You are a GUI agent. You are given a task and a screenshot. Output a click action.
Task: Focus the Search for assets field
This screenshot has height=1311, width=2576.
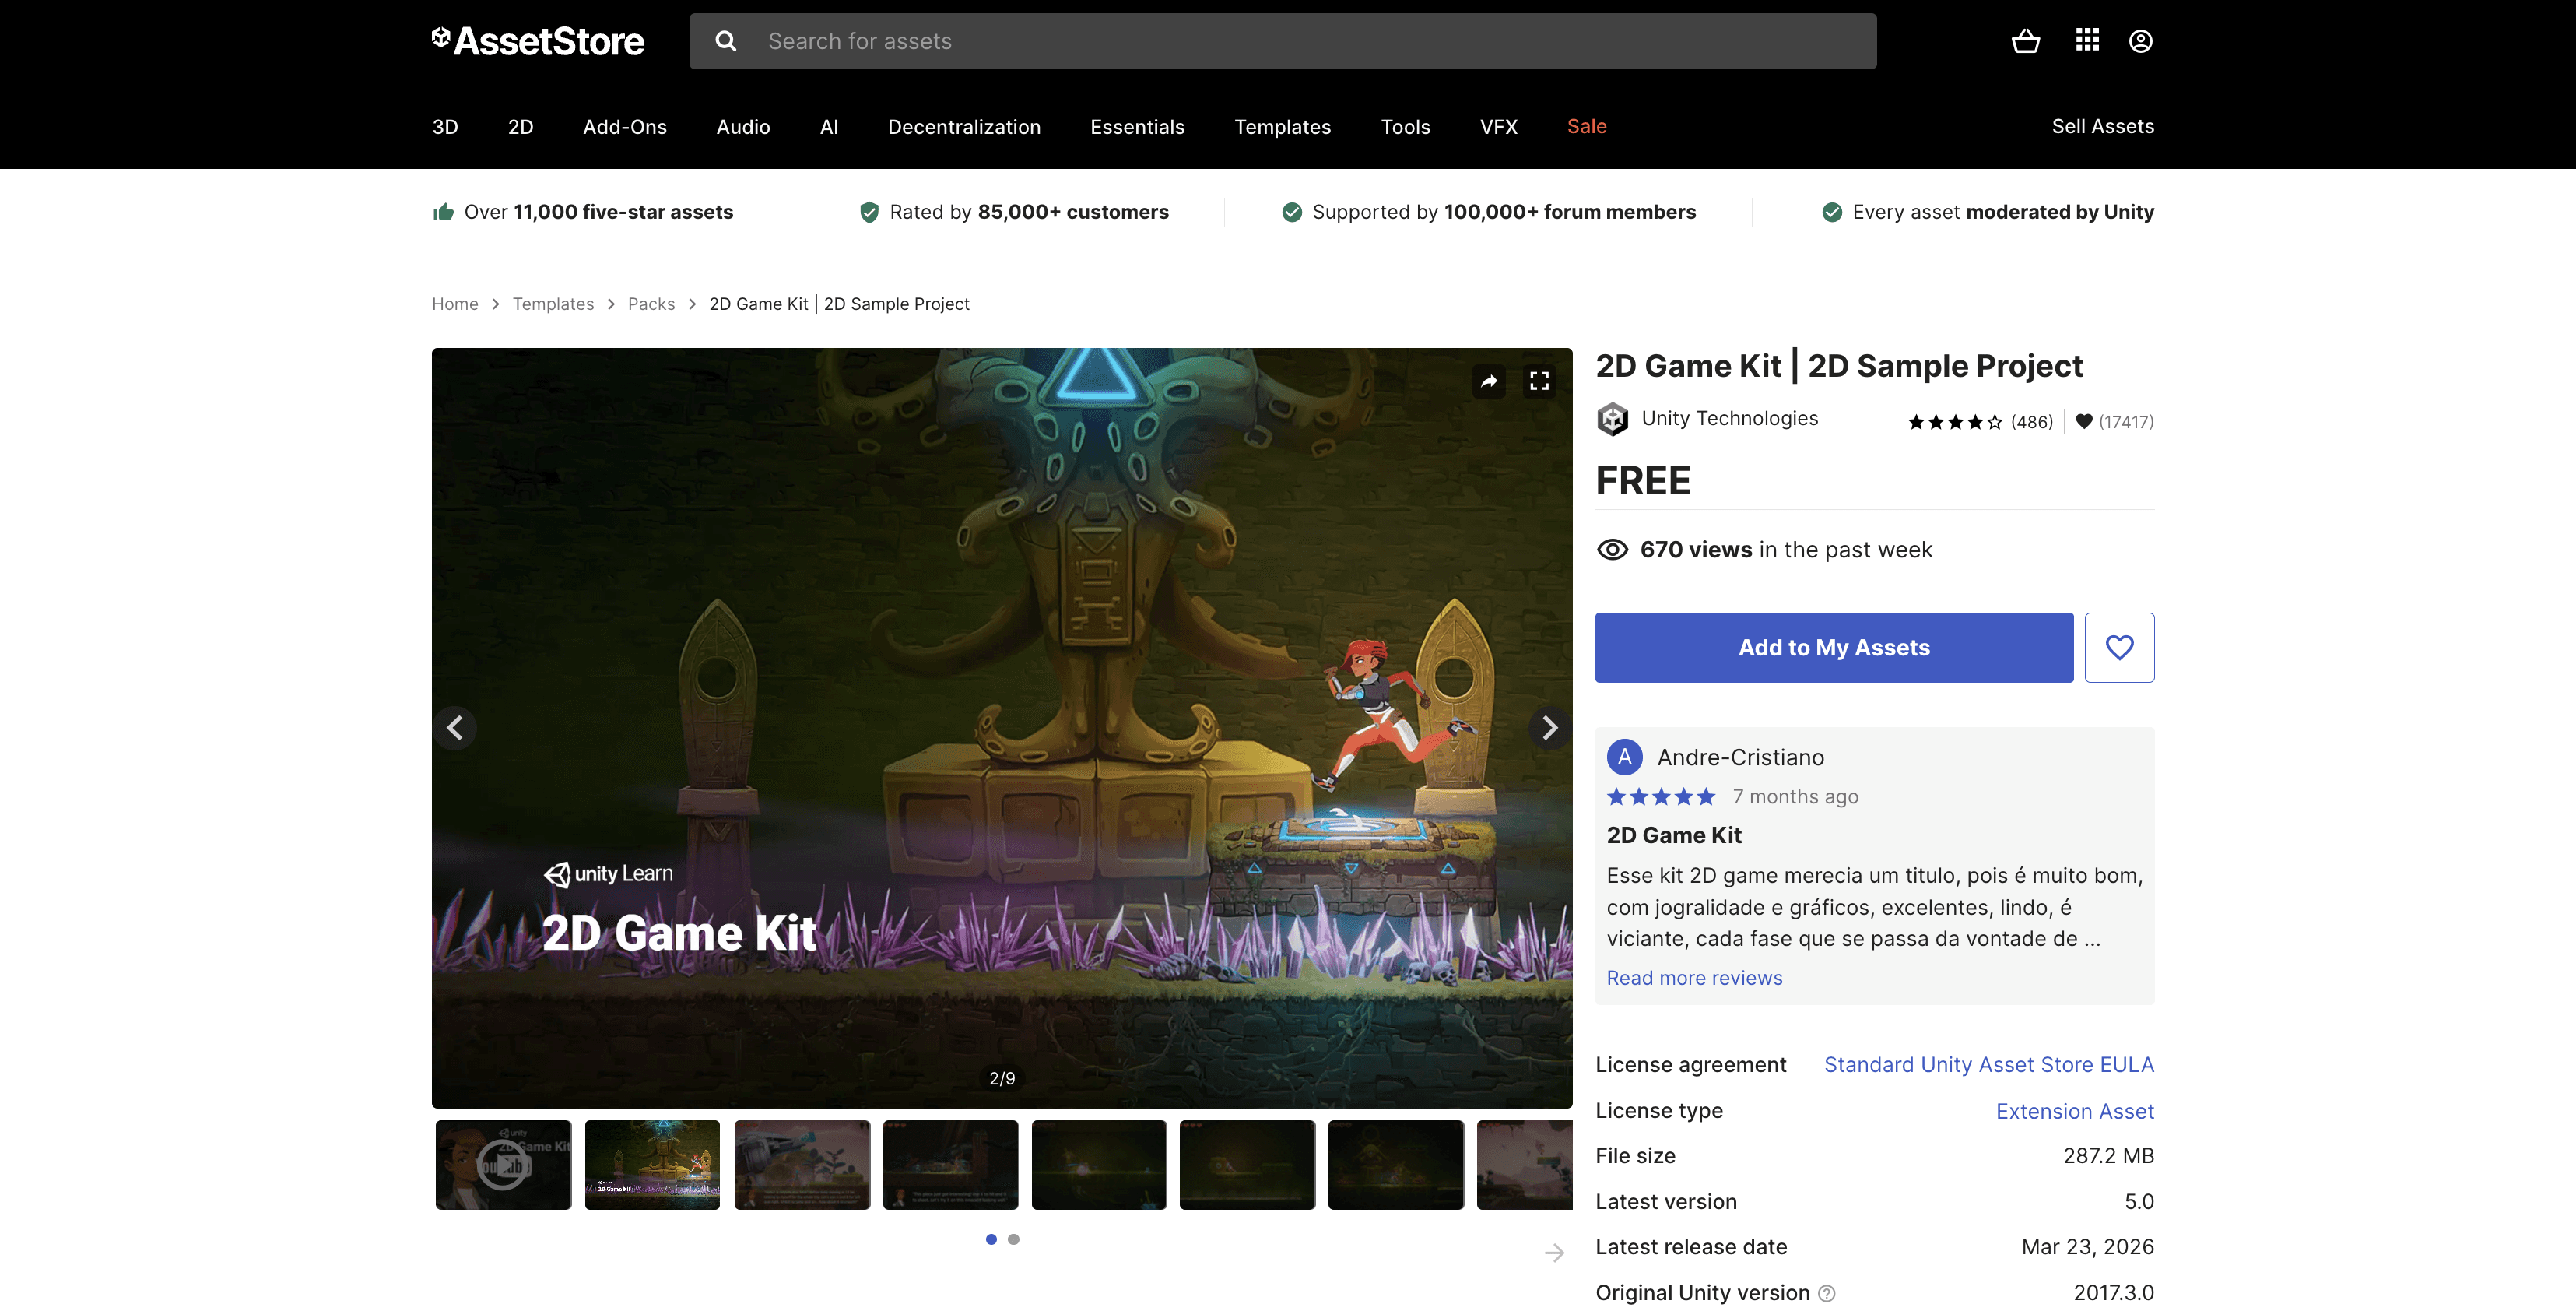[x=1282, y=41]
